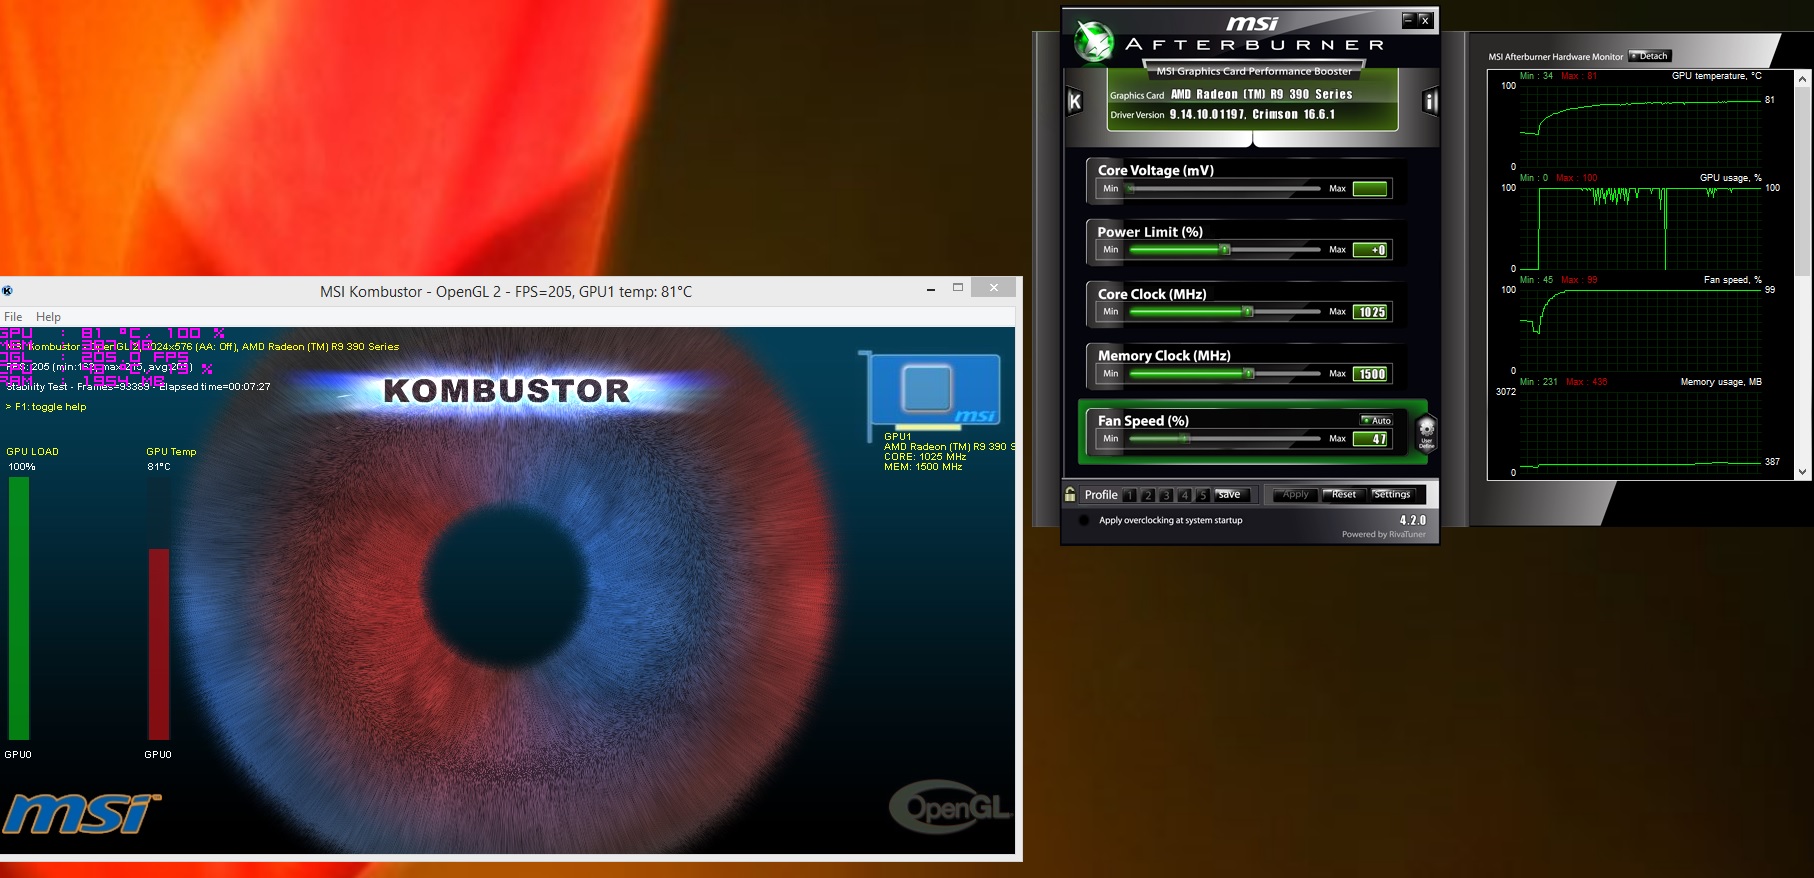The height and width of the screenshot is (878, 1814).
Task: Open the File menu in Kombustor
Action: (x=13, y=317)
